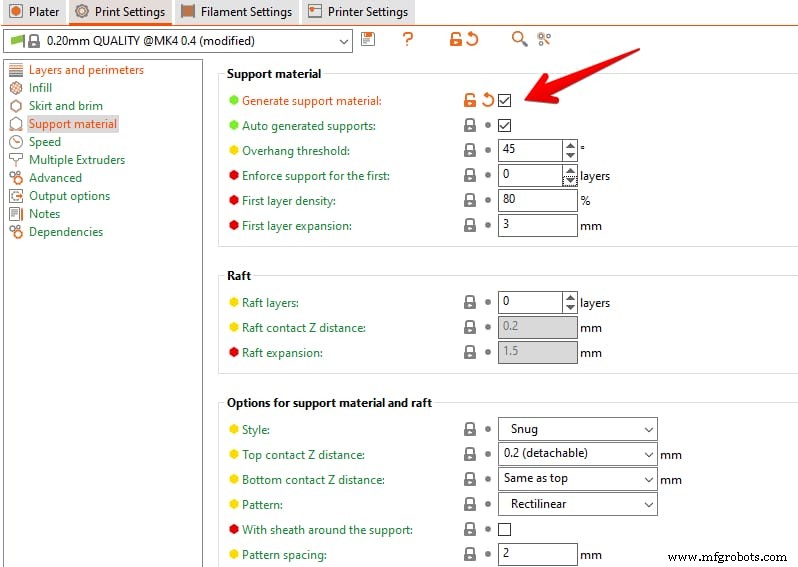This screenshot has height=567, width=798.
Task: Select Support material in sidebar
Action: [73, 124]
